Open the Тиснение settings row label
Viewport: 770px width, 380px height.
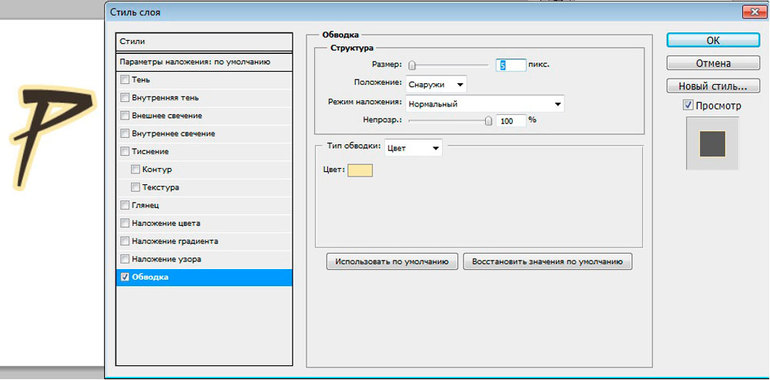tap(150, 151)
